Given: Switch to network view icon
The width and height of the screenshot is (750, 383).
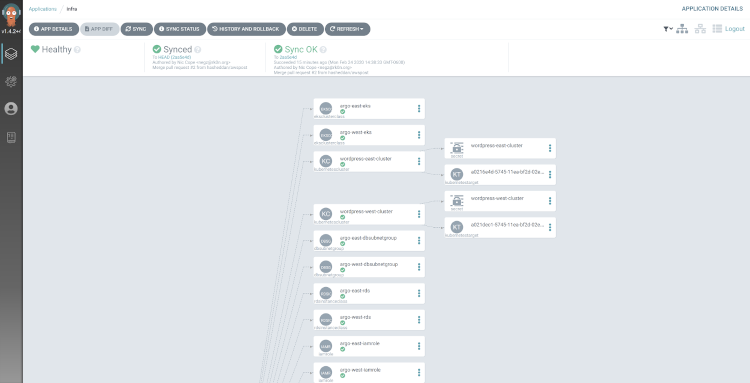Looking at the screenshot, I should pos(700,29).
